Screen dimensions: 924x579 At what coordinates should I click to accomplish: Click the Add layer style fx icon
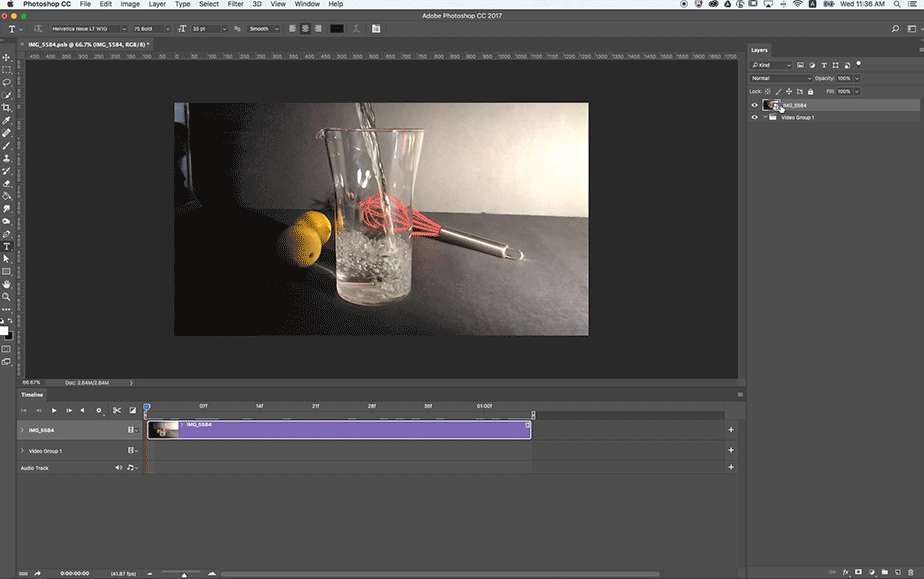846,572
